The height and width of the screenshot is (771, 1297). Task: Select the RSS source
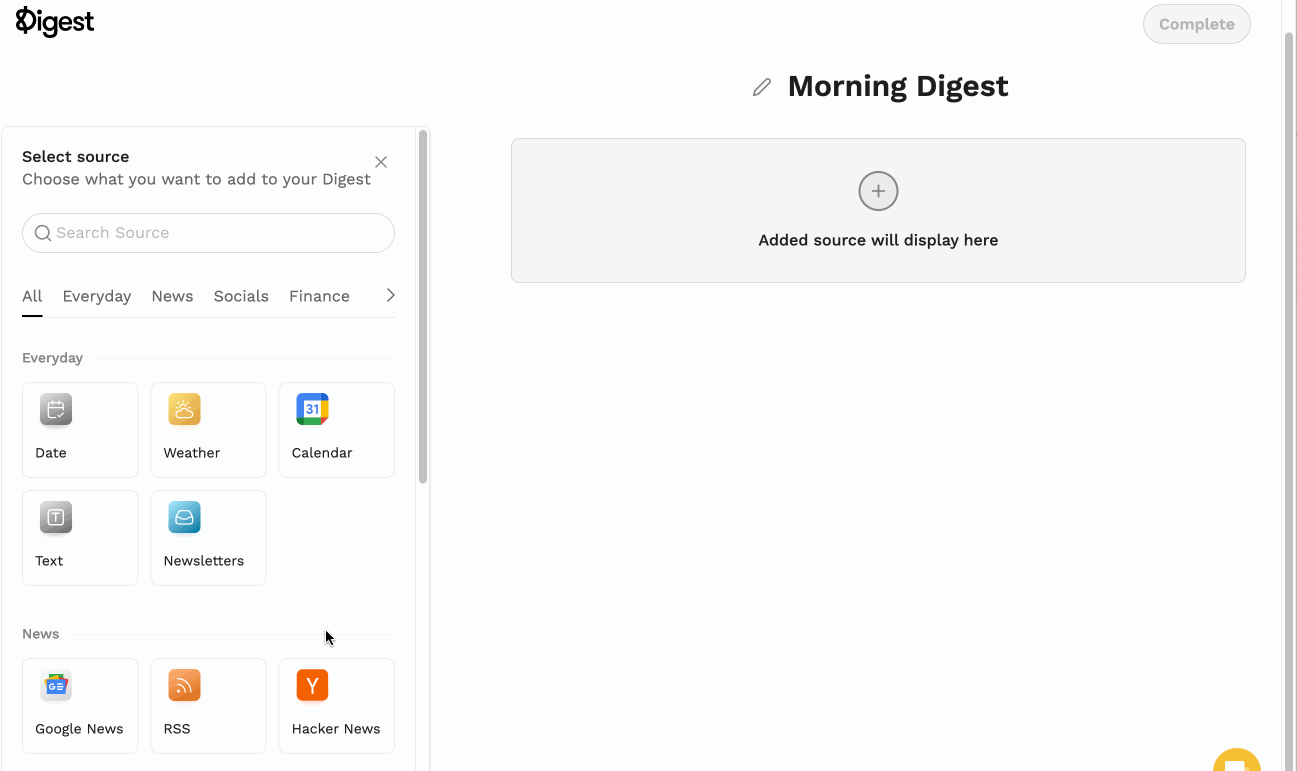[x=208, y=706]
